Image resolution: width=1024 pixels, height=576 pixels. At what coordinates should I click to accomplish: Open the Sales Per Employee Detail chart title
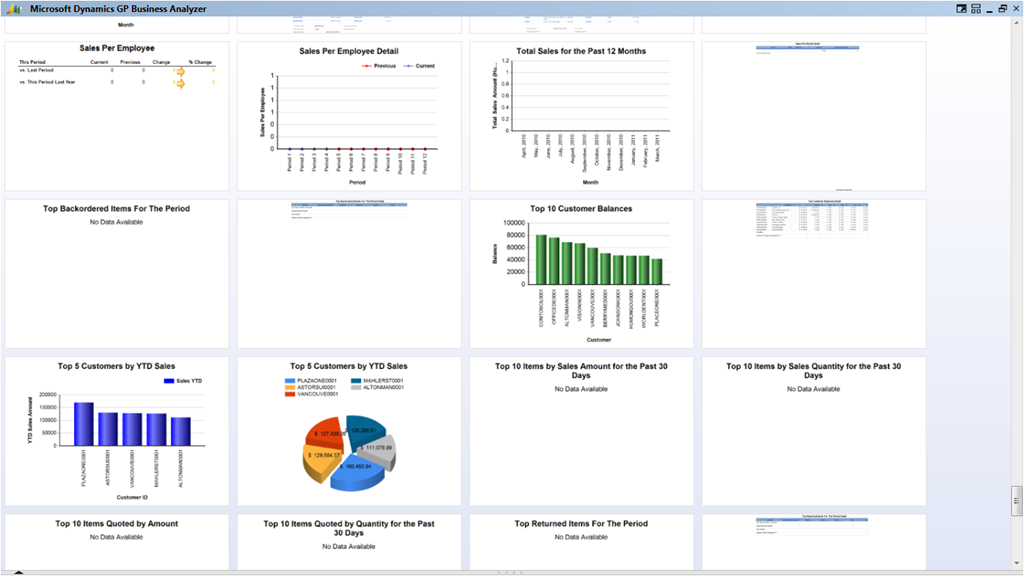coord(349,51)
